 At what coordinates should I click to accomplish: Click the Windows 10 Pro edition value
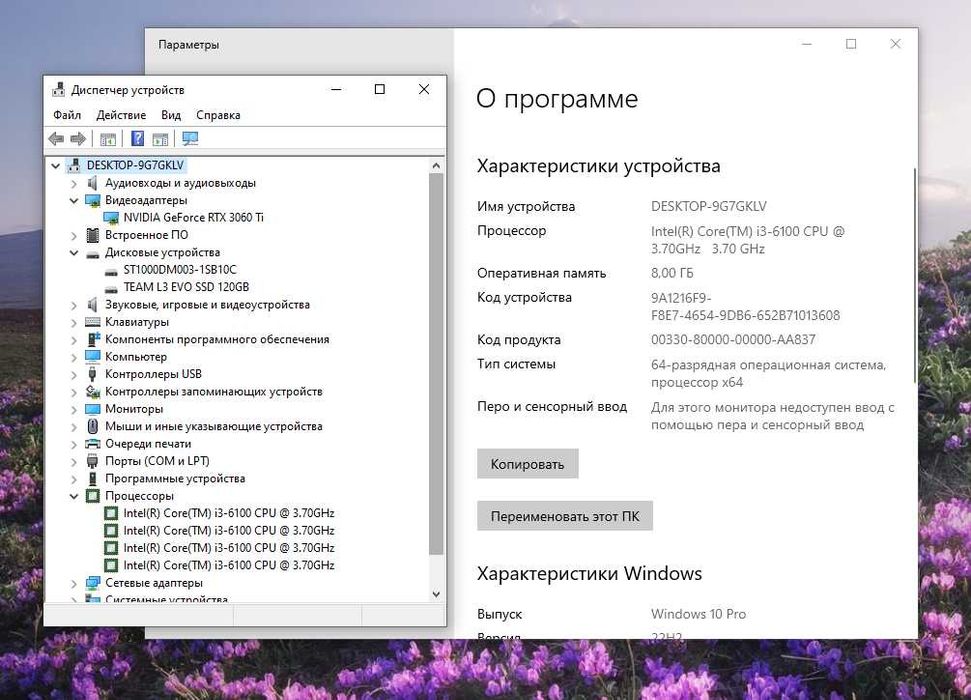click(698, 614)
